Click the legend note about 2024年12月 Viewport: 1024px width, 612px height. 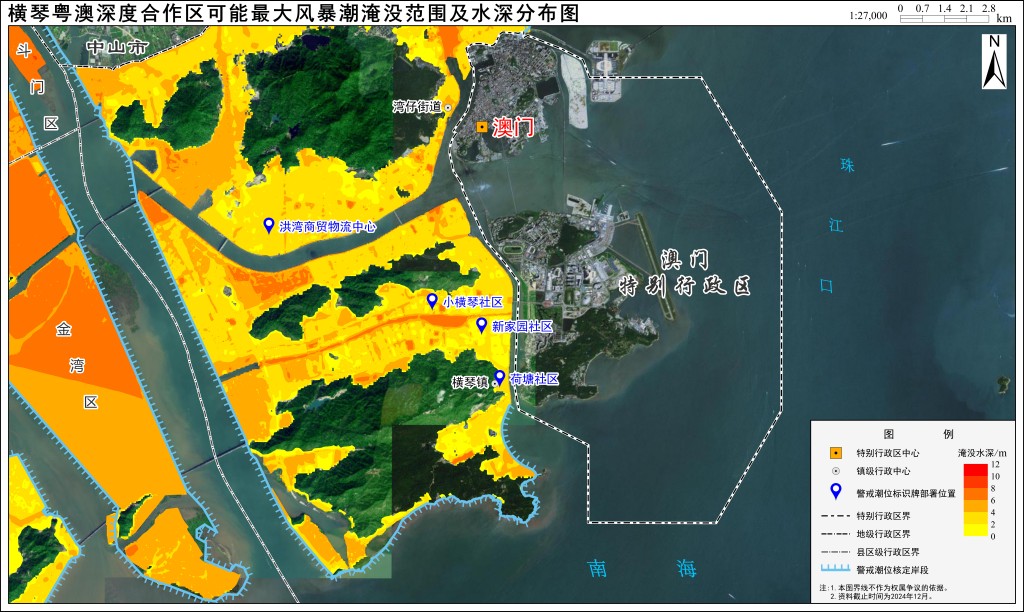pos(882,596)
